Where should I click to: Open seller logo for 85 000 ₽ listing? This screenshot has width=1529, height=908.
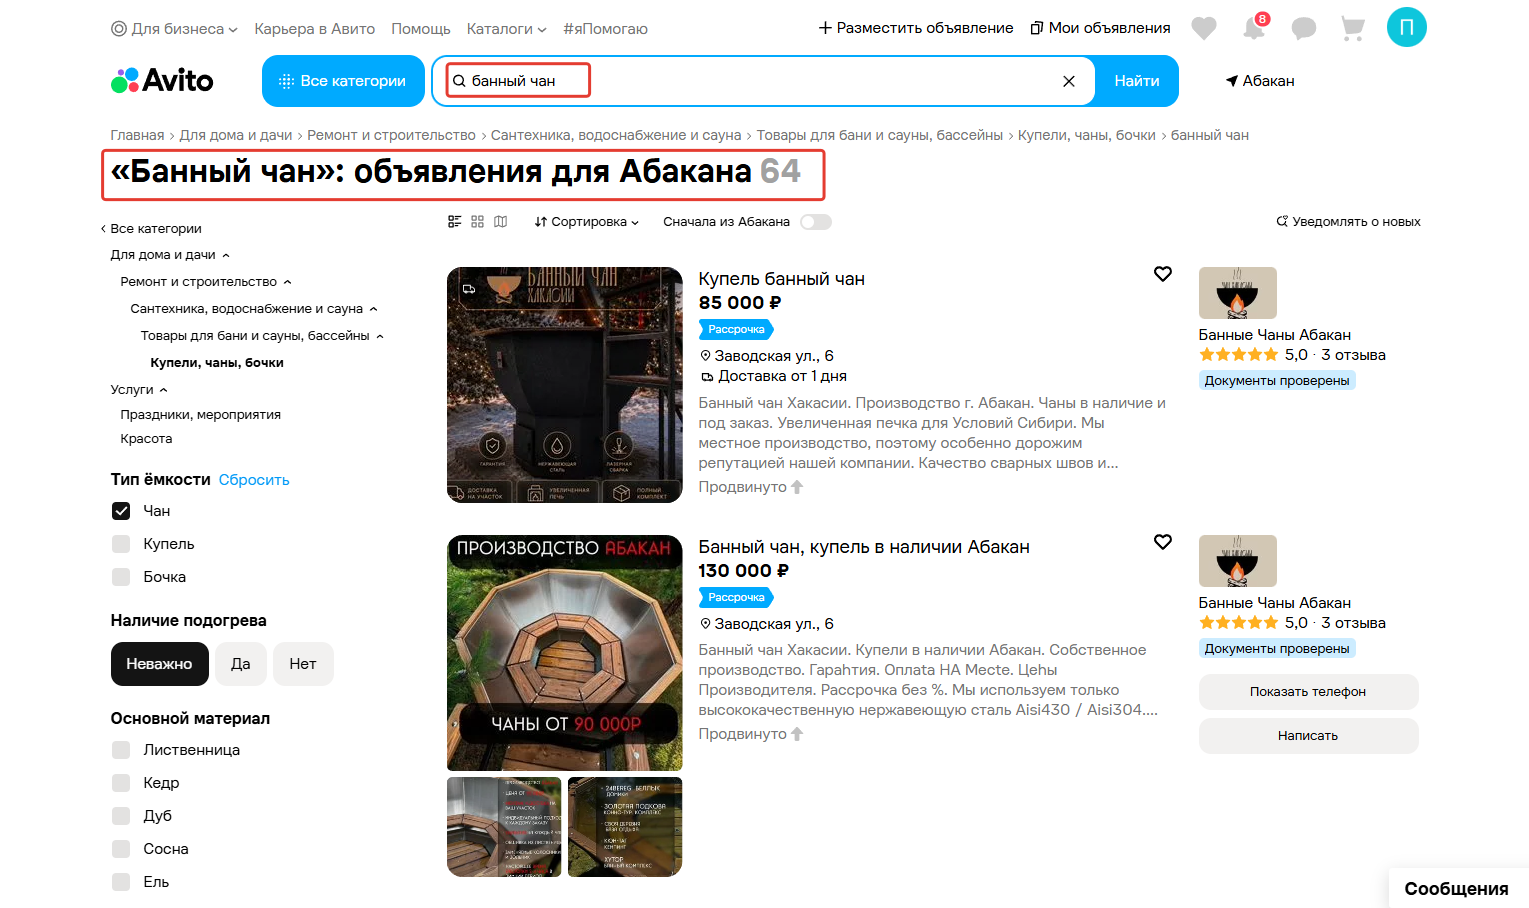pyautogui.click(x=1238, y=293)
